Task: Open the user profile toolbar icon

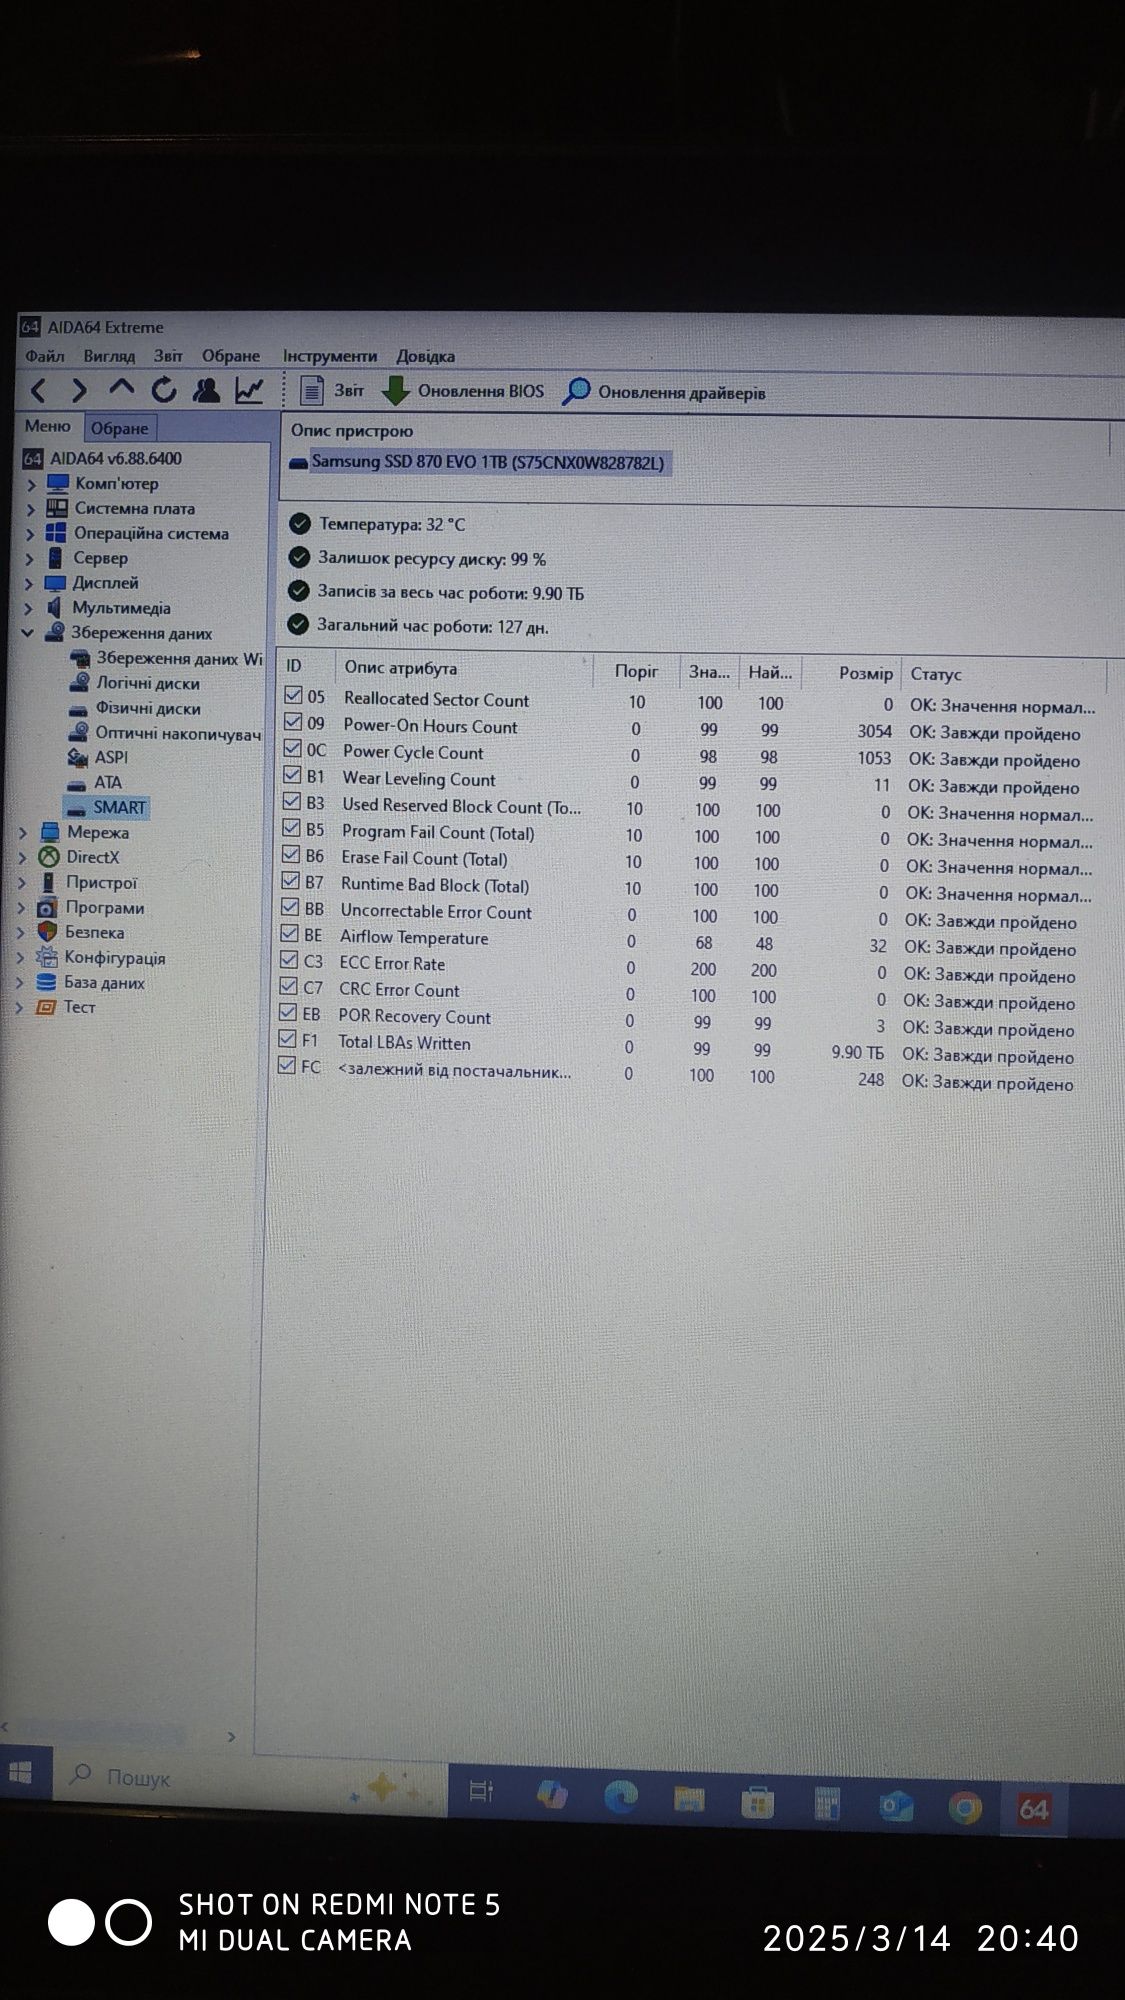Action: 206,390
